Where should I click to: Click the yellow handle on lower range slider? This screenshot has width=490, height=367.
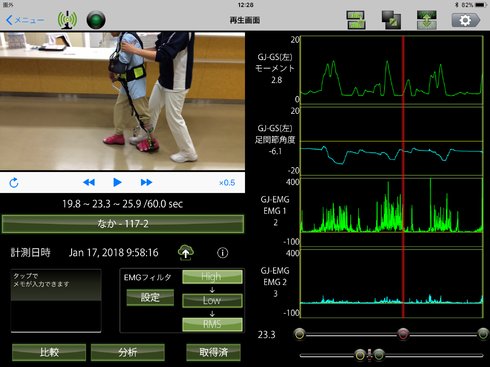click(360, 355)
